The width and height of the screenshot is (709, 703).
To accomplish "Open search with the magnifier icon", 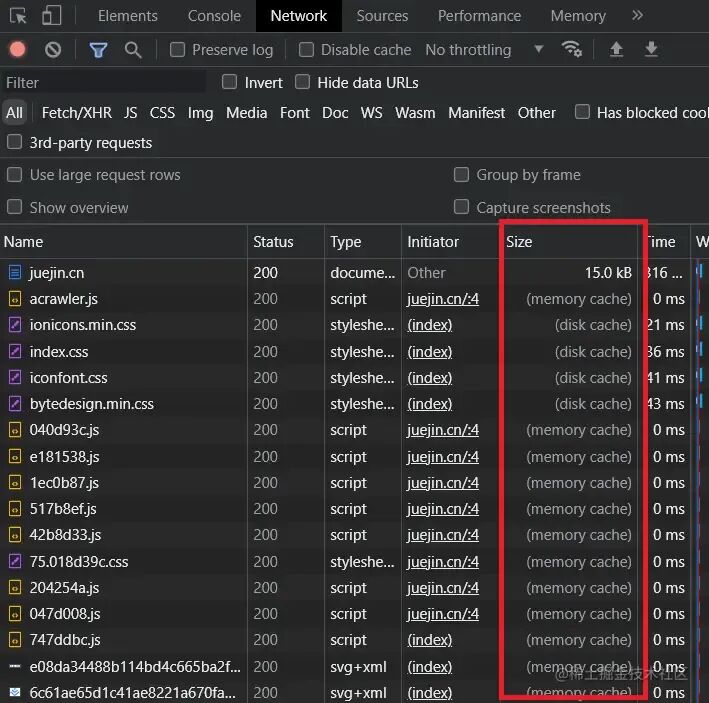I will tap(133, 50).
